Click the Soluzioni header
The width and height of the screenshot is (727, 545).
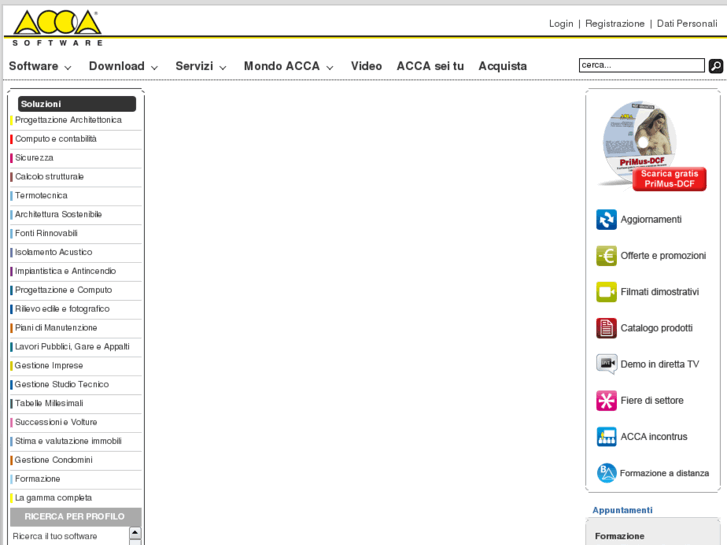tap(77, 104)
